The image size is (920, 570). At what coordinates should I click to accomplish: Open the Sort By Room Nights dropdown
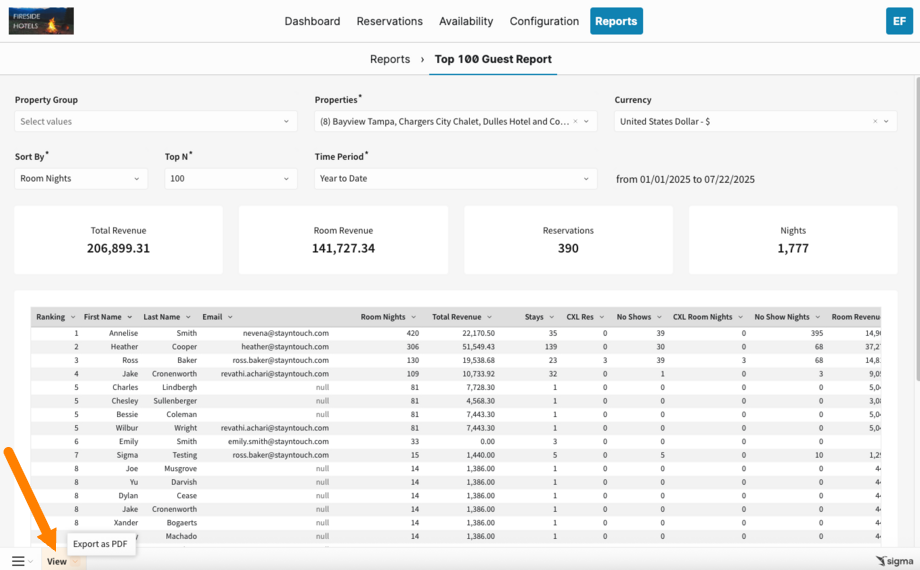pyautogui.click(x=81, y=178)
